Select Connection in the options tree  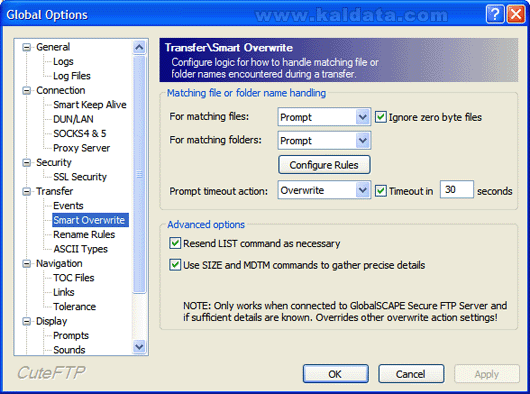[61, 91]
